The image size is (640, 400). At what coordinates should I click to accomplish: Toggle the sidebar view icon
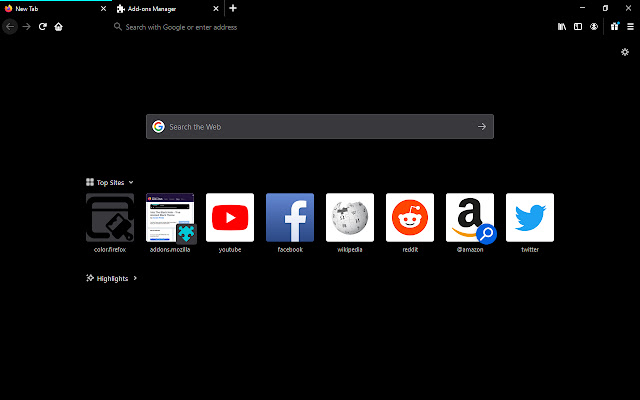[578, 27]
